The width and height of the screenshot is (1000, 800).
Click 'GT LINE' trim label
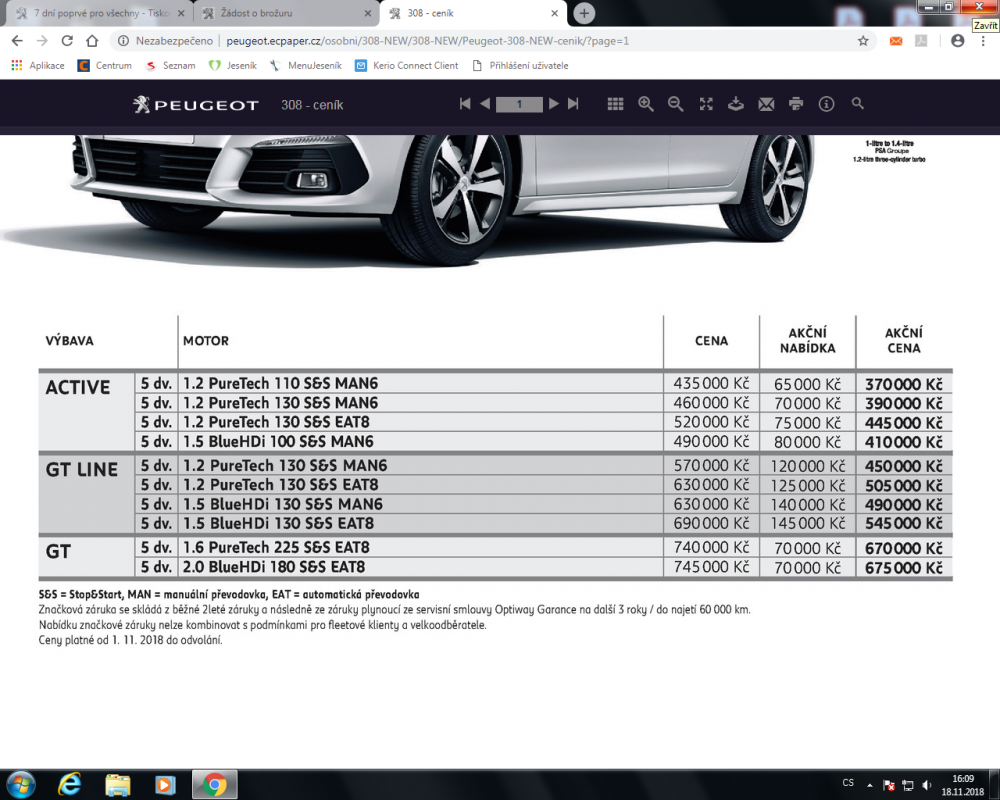point(82,470)
